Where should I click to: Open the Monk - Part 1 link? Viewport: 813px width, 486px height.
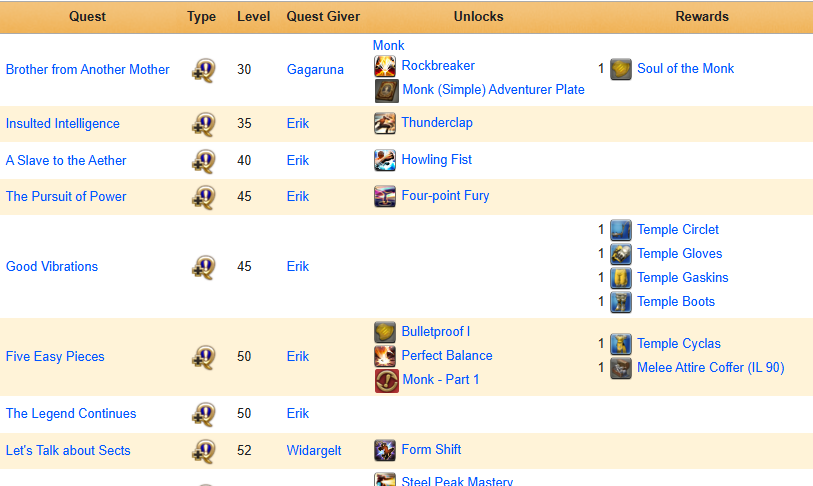pyautogui.click(x=441, y=380)
